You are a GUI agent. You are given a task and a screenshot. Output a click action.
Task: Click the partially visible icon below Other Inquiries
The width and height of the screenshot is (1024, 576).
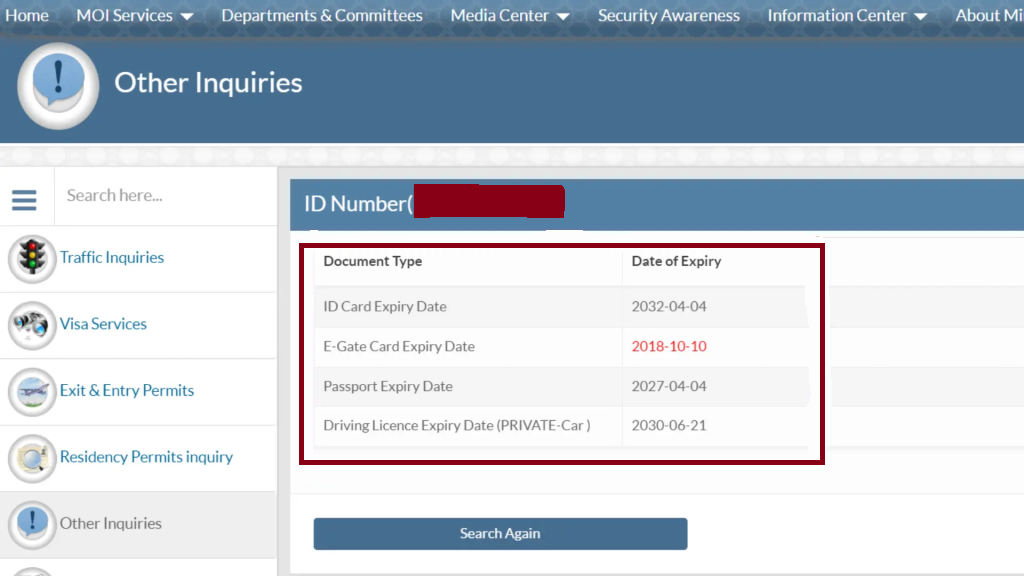click(31, 571)
